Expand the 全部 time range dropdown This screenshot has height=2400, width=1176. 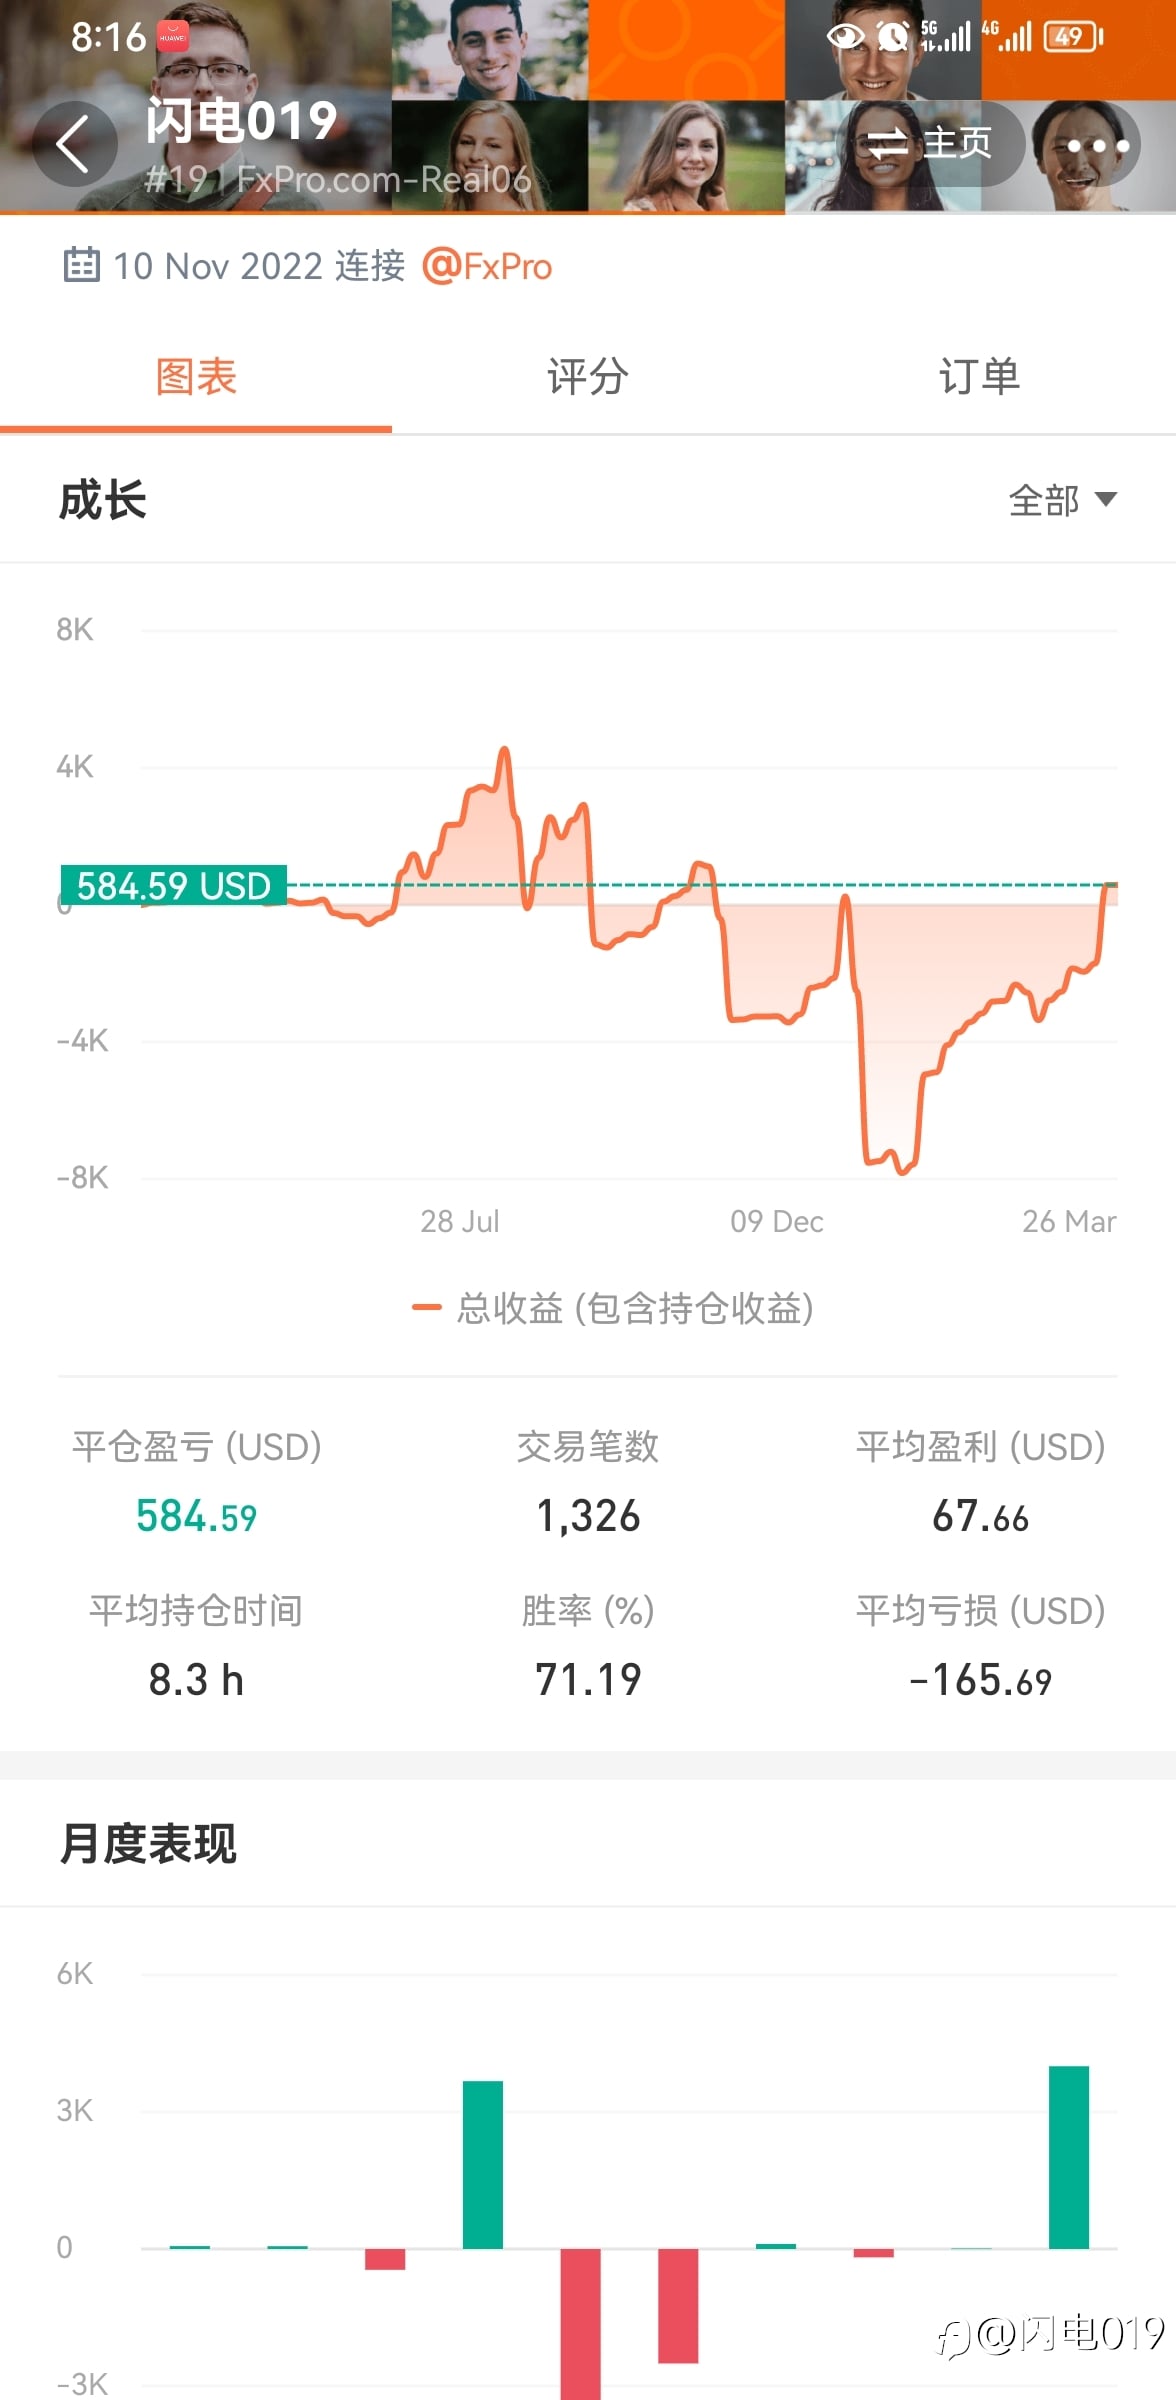click(x=1062, y=499)
